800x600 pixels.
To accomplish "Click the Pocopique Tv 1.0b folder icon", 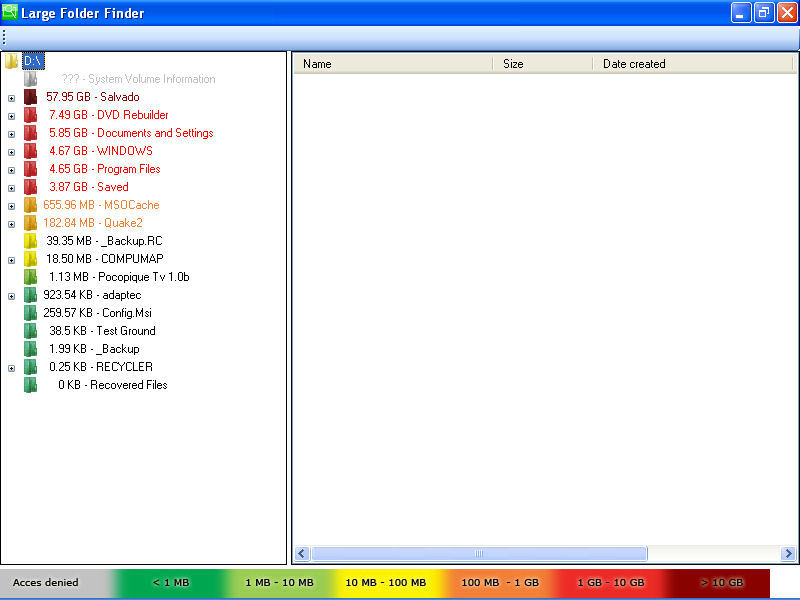I will pyautogui.click(x=31, y=277).
